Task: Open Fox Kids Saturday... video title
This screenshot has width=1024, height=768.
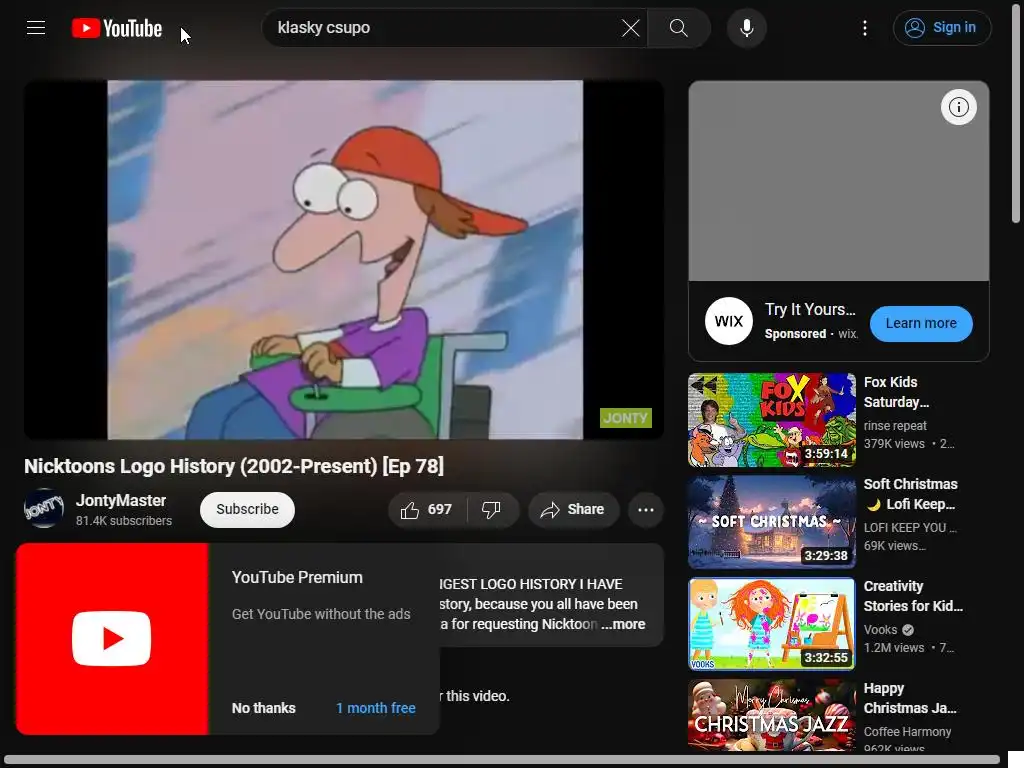Action: click(896, 392)
